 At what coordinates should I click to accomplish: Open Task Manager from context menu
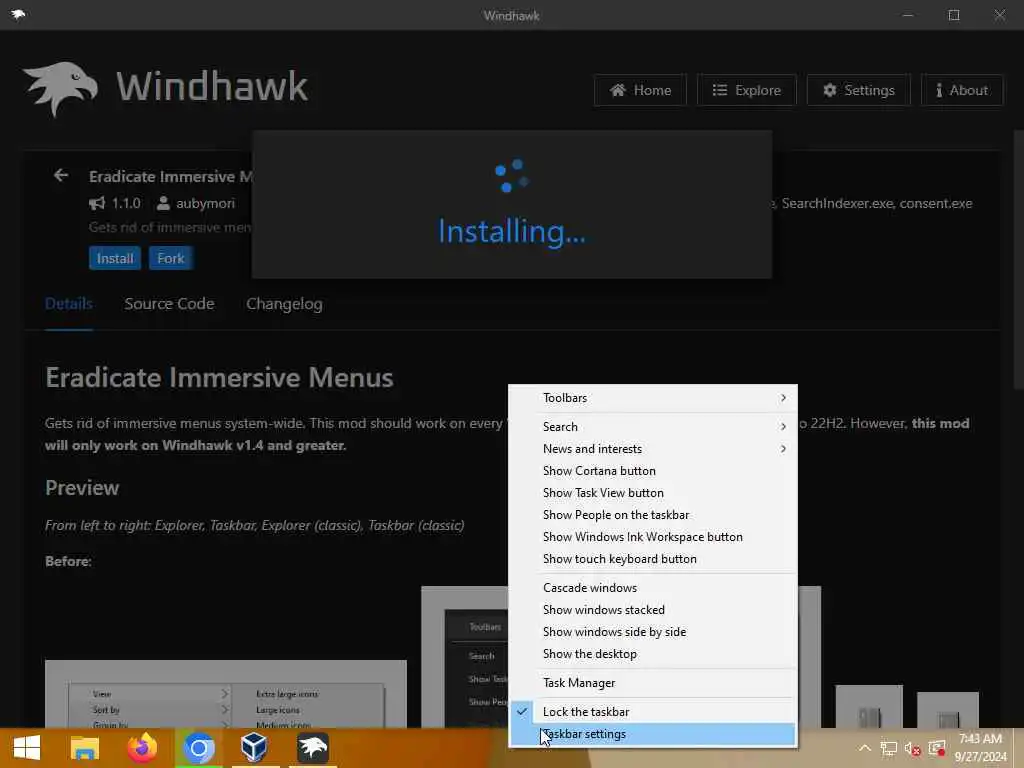[653, 683]
